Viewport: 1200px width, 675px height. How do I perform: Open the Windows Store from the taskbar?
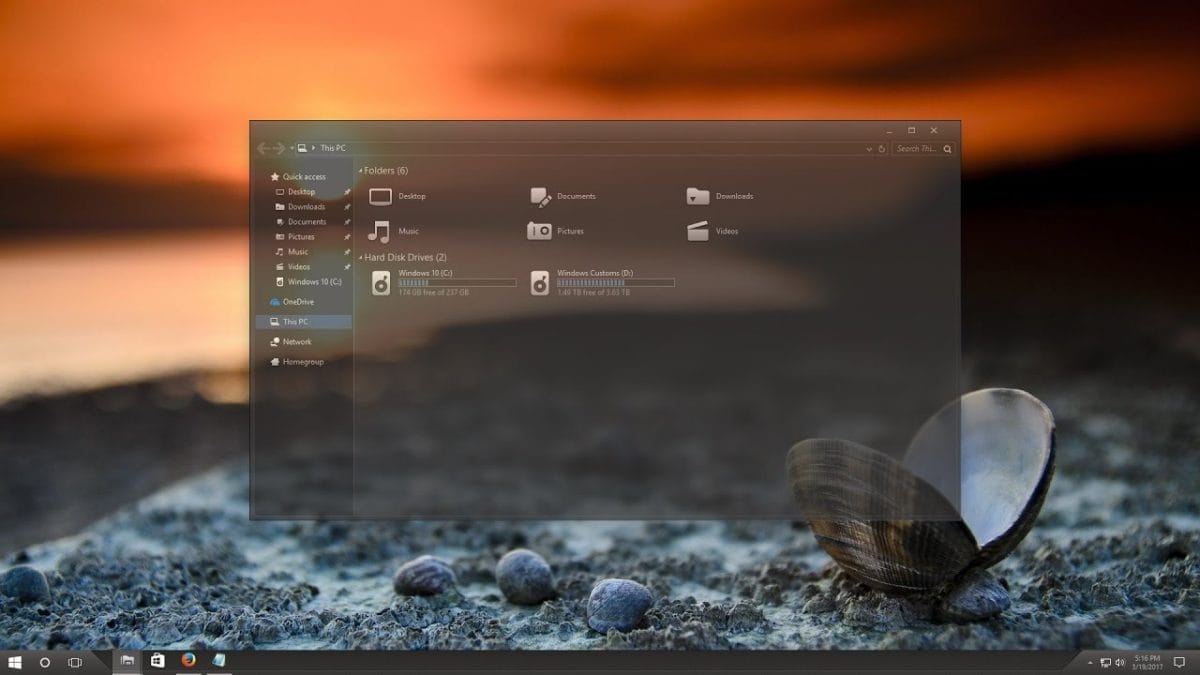click(158, 660)
